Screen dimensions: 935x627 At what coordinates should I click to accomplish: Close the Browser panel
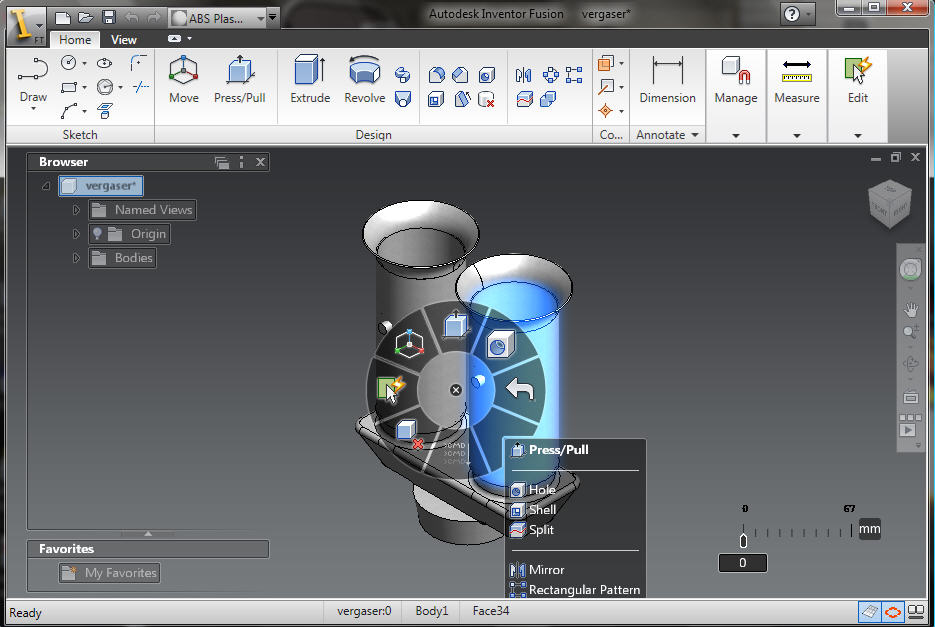261,162
